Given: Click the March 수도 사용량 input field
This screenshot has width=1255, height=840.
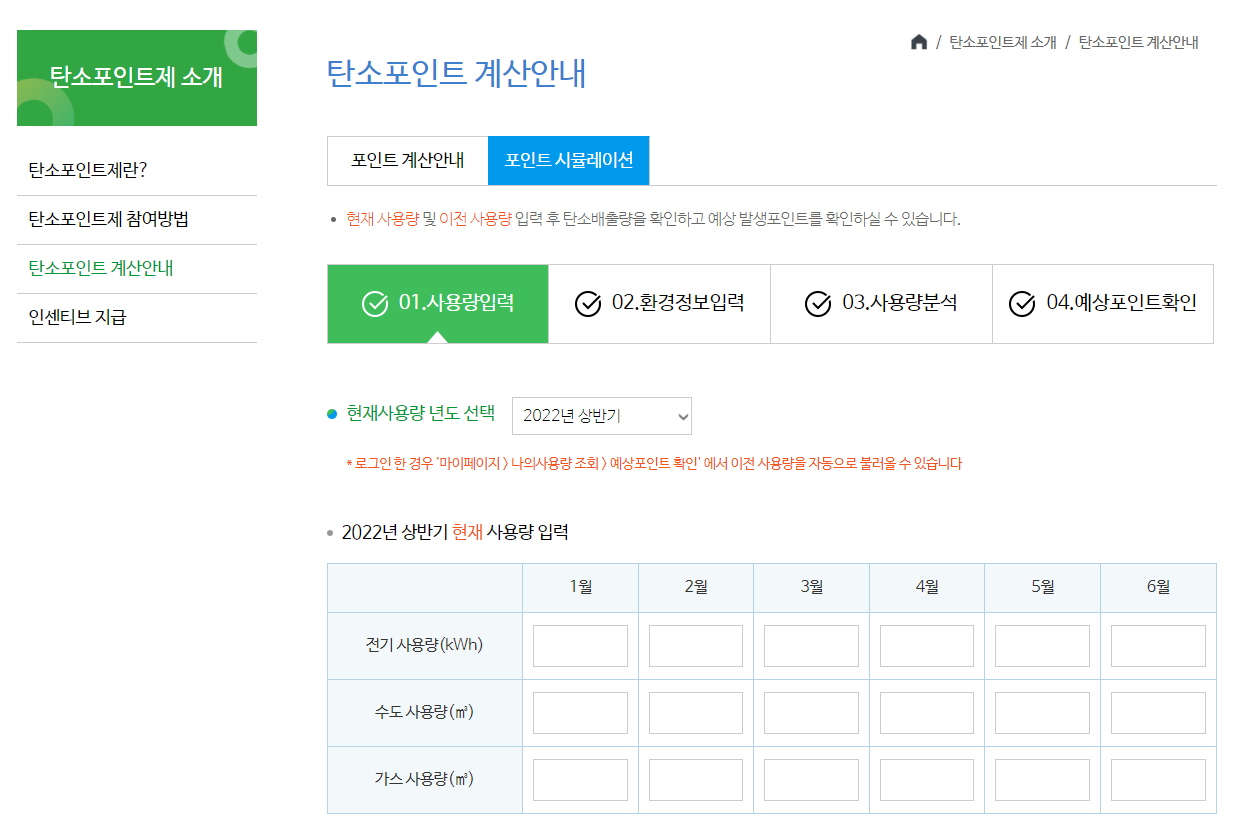Looking at the screenshot, I should coord(811,712).
